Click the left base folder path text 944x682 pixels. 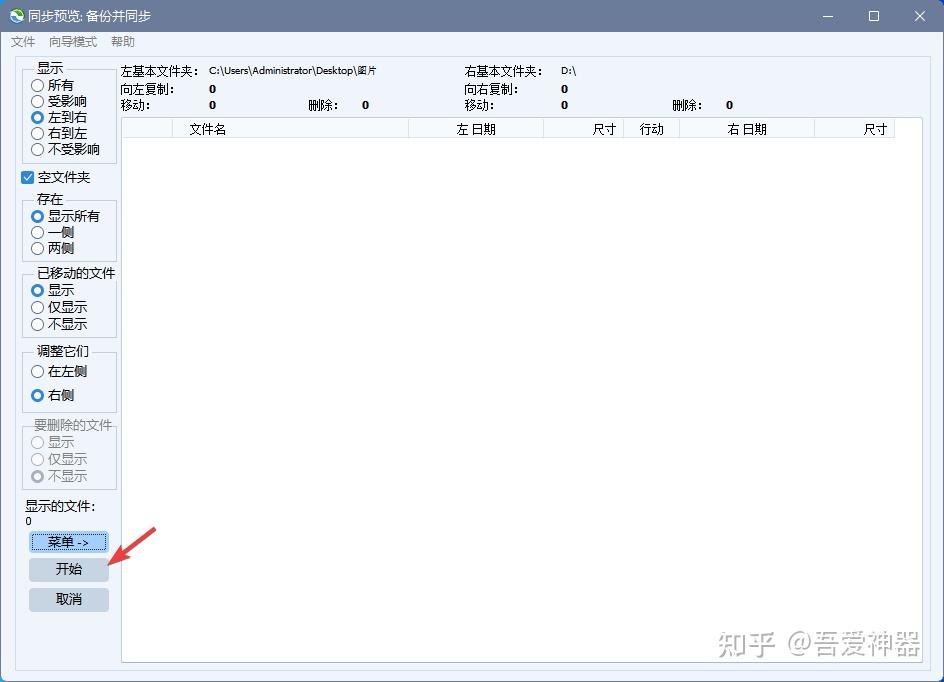point(293,71)
